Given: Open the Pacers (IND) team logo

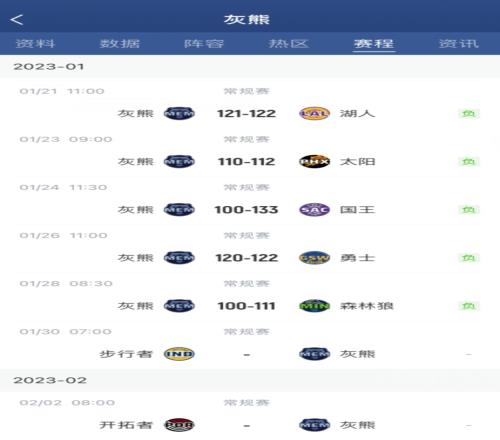Looking at the screenshot, I should click(179, 354).
